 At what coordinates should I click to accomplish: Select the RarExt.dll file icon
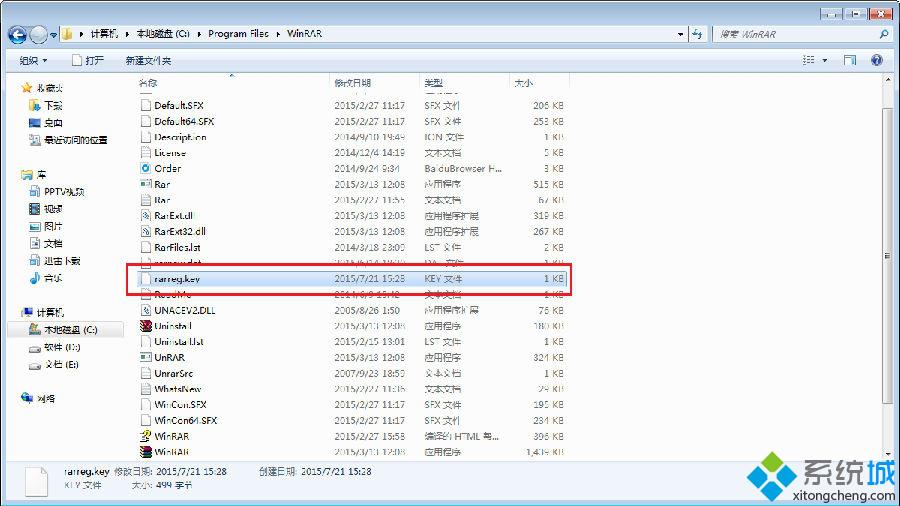[x=146, y=216]
